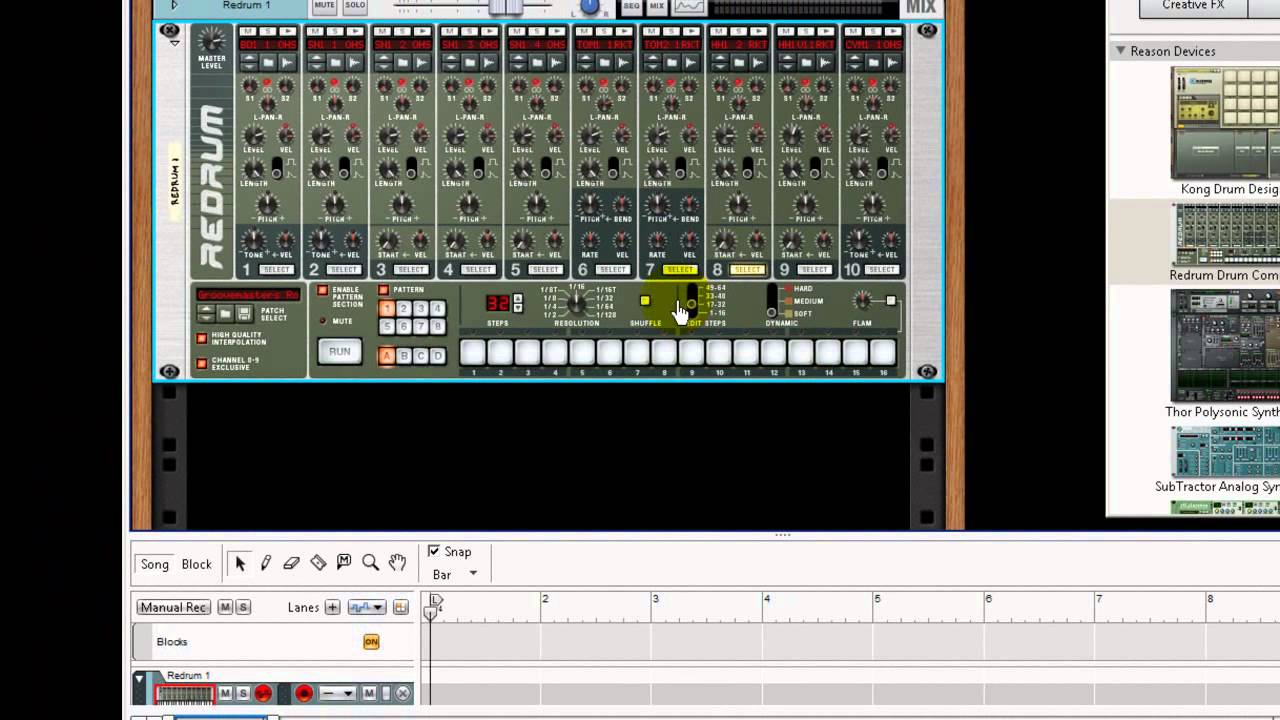The height and width of the screenshot is (720, 1280).
Task: Select the Pencil tool
Action: pos(266,564)
